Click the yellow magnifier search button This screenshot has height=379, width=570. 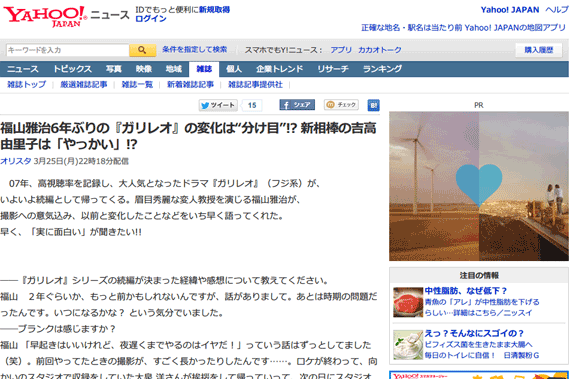pyautogui.click(x=142, y=50)
